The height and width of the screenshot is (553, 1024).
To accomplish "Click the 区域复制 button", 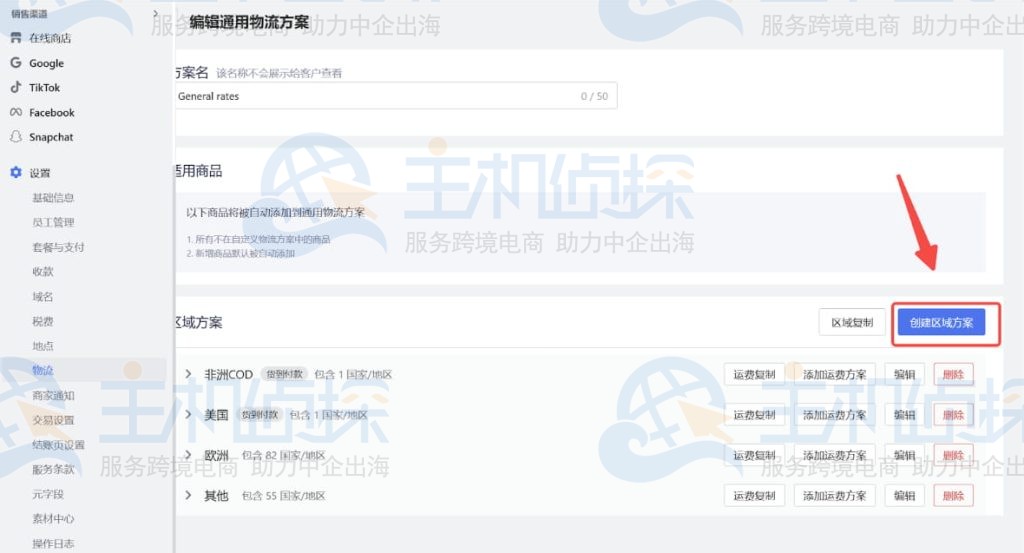I will click(x=852, y=322).
